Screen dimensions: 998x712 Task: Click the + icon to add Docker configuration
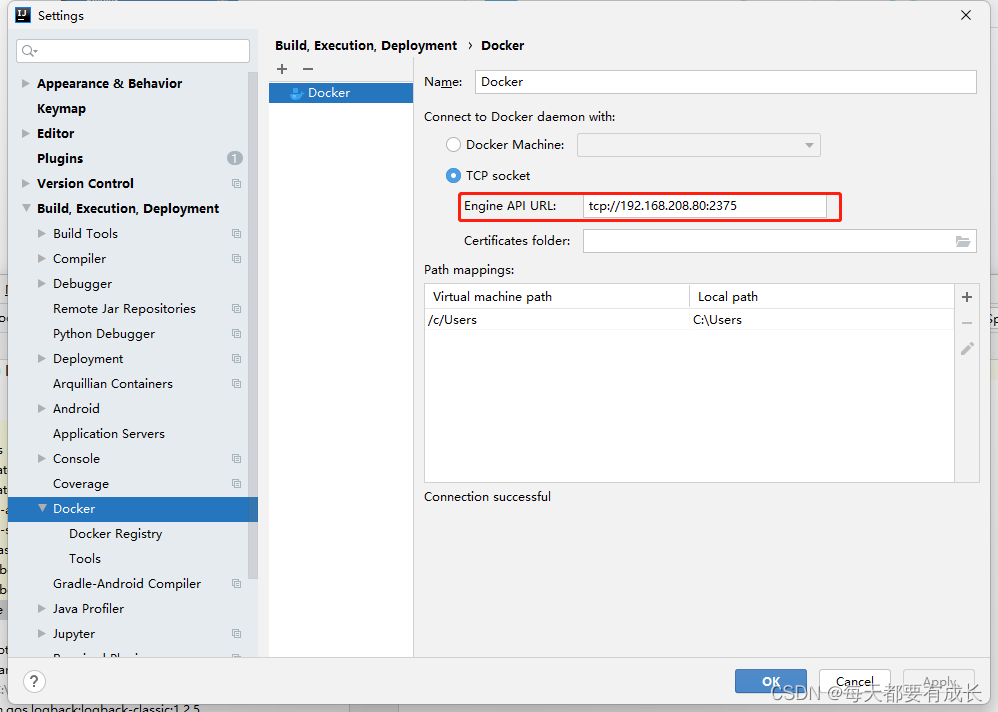tap(281, 69)
